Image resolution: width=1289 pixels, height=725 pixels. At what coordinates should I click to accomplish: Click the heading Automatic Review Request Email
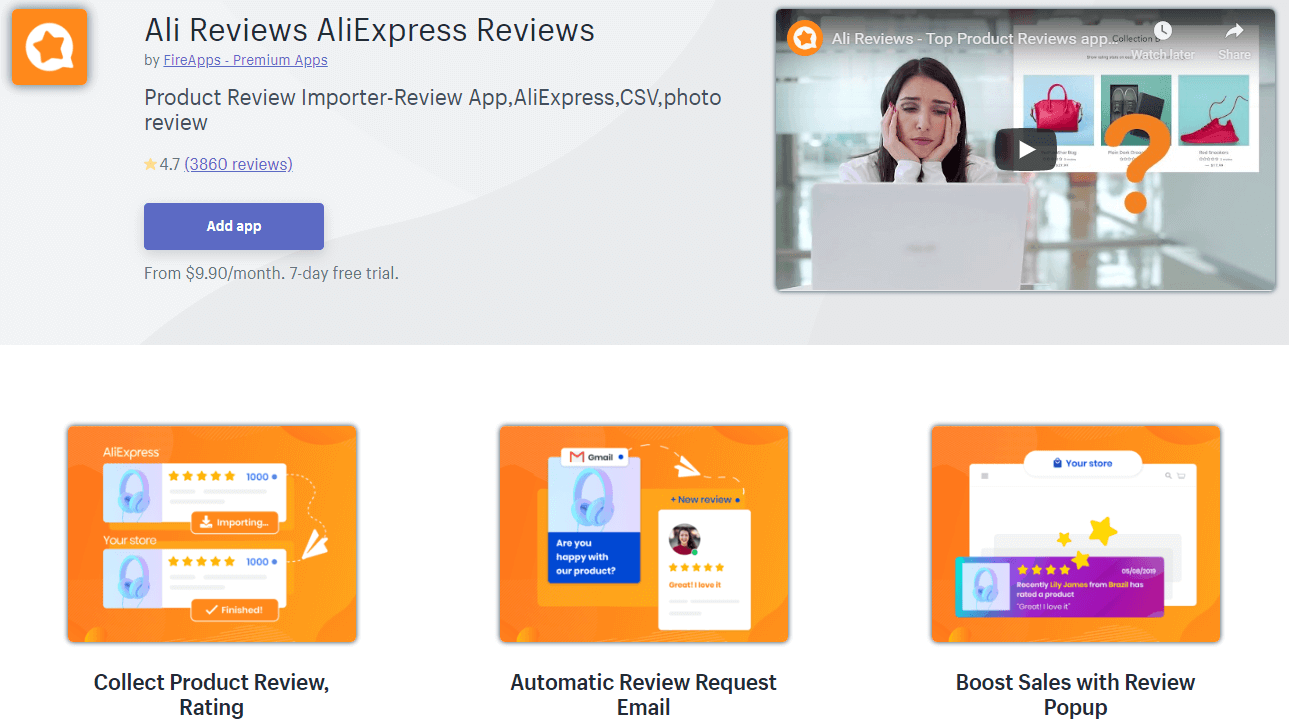644,695
